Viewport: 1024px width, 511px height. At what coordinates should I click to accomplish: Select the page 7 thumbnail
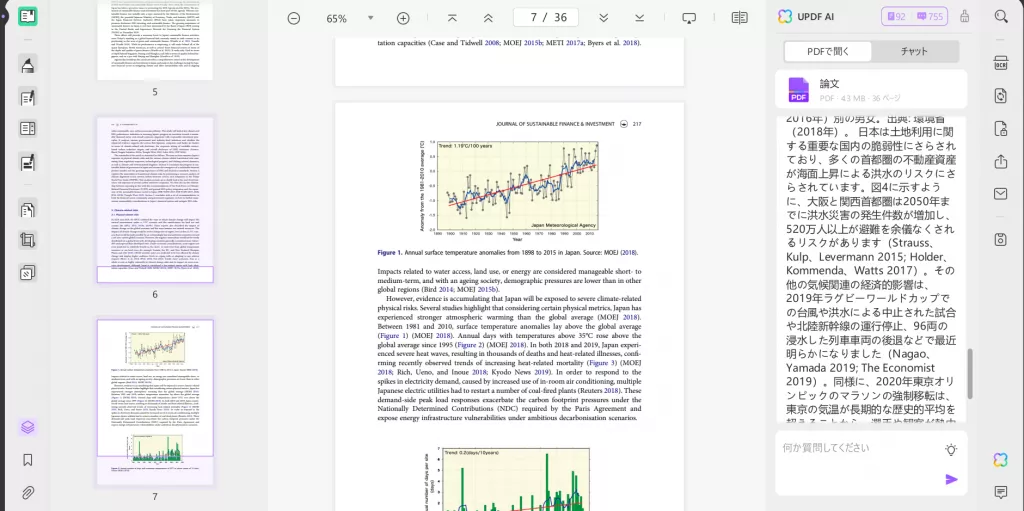pos(155,402)
